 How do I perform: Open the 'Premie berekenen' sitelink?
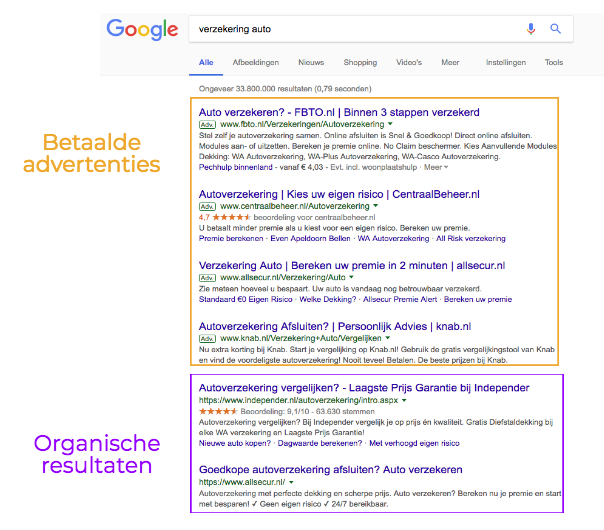click(231, 238)
